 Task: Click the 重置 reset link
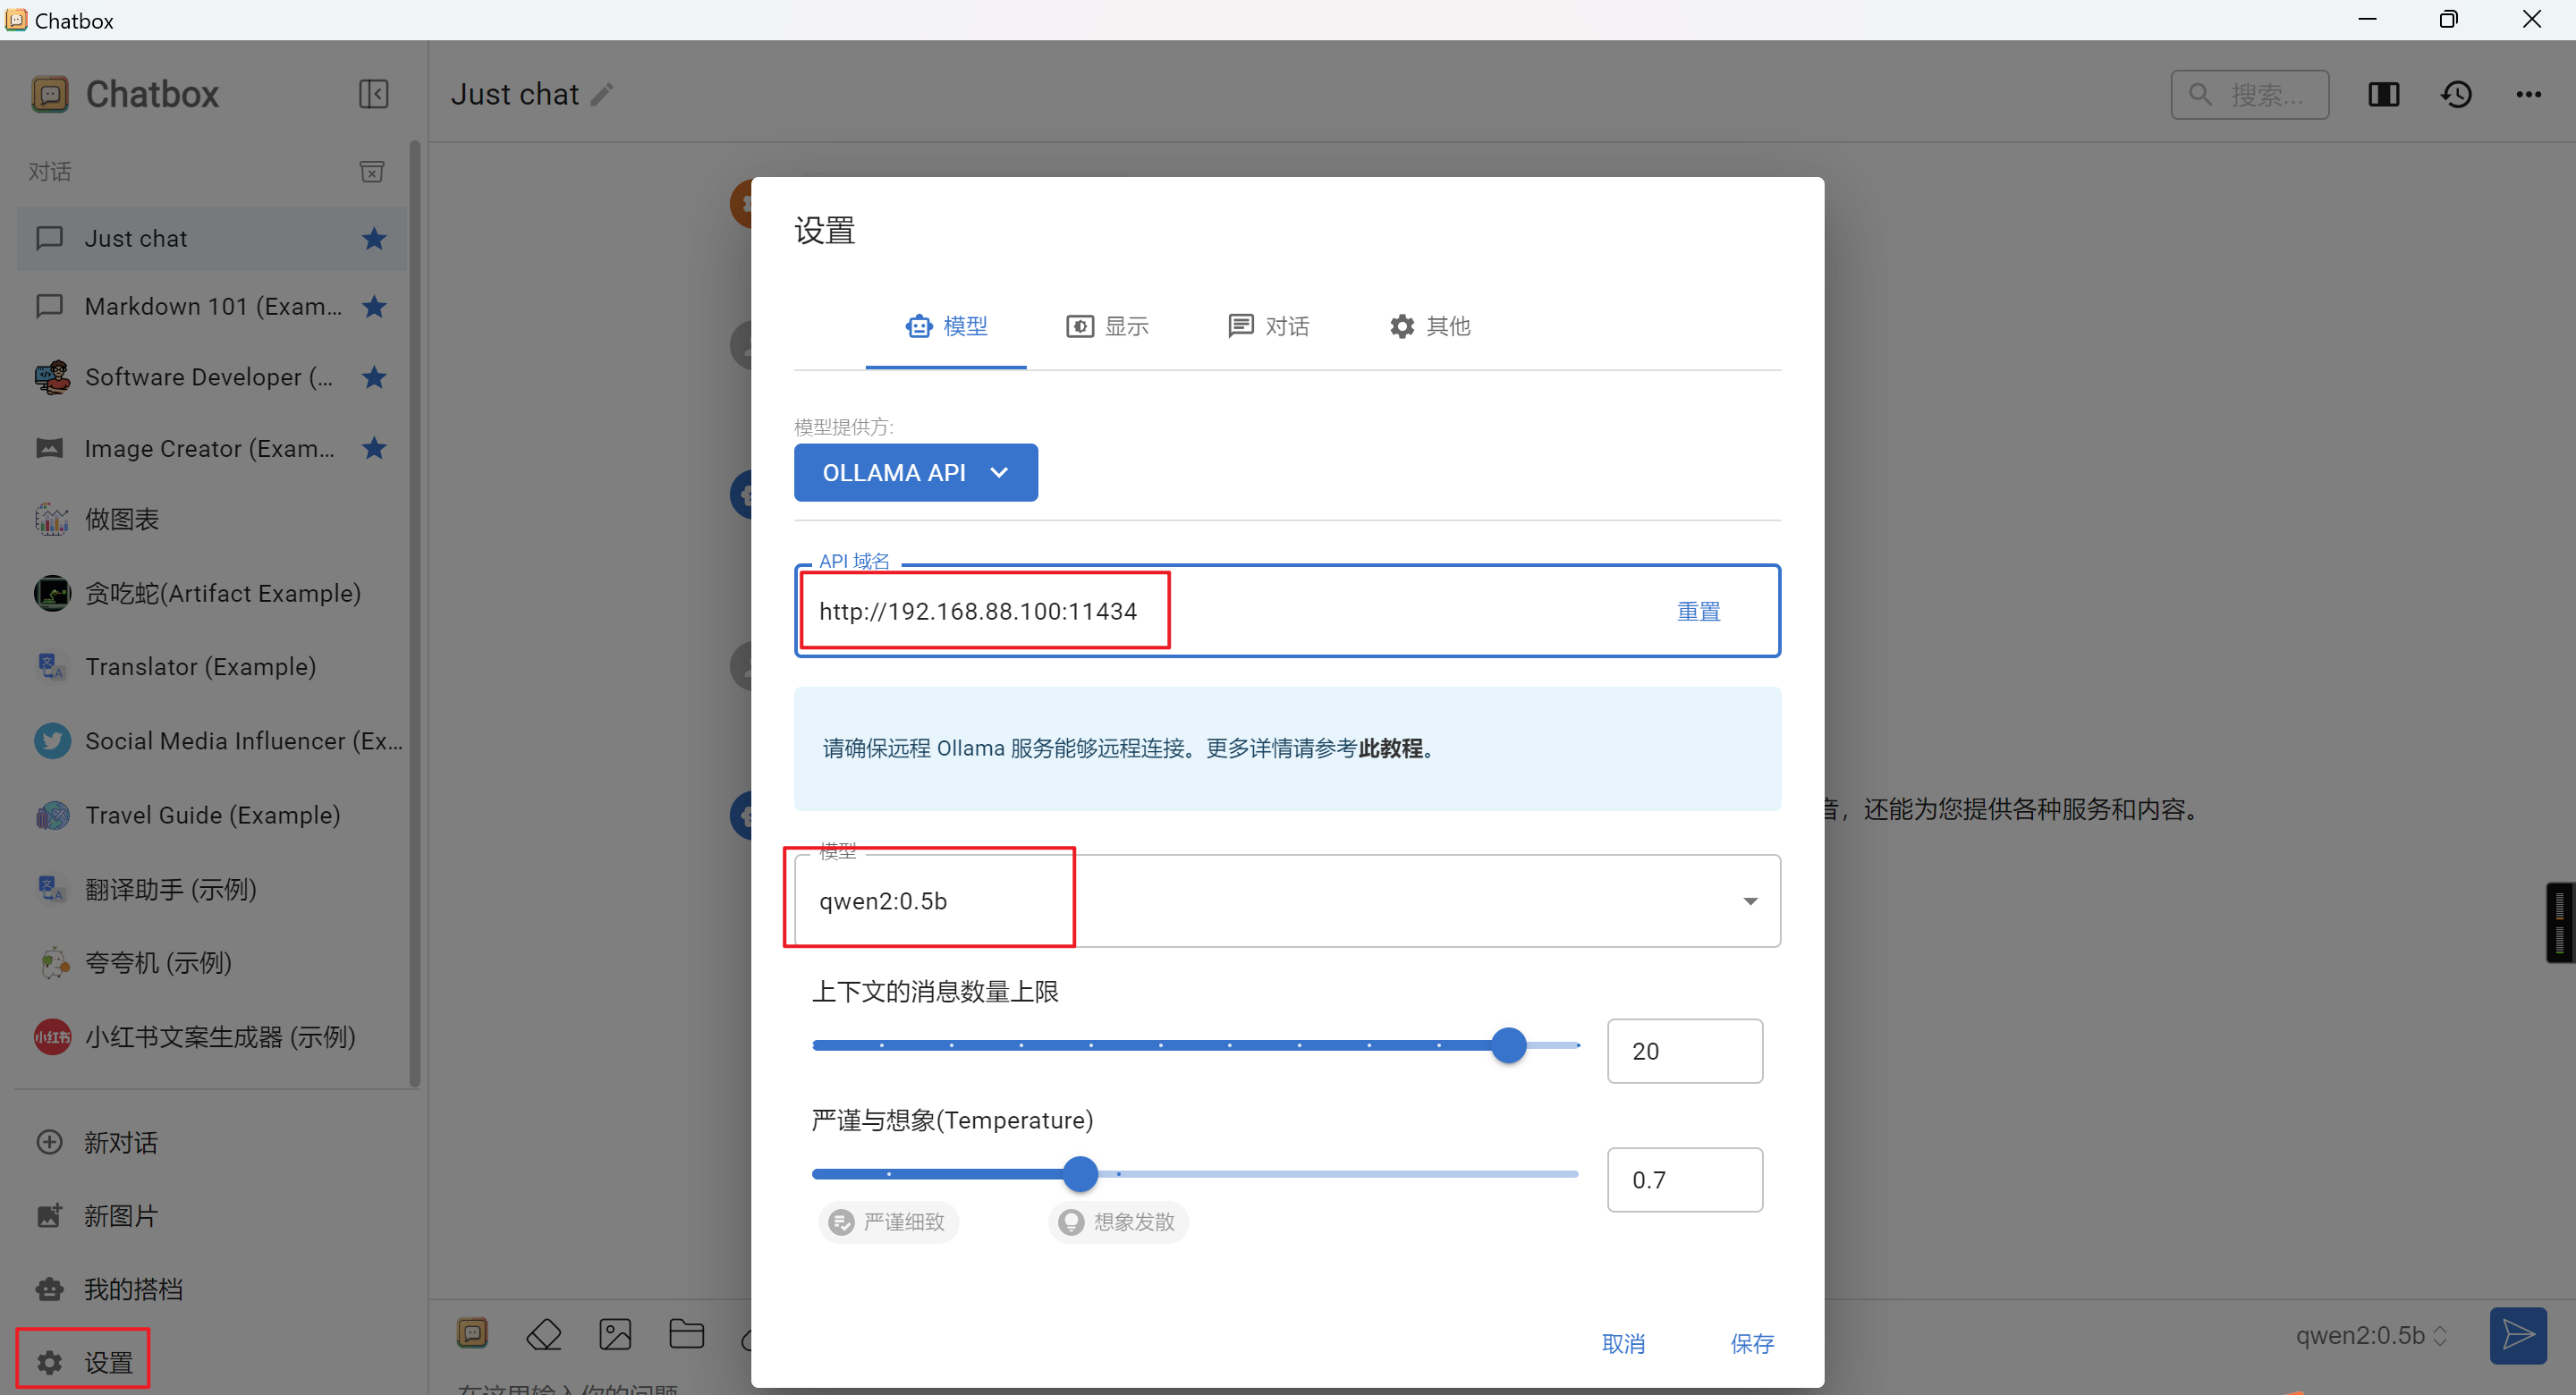click(x=1698, y=611)
